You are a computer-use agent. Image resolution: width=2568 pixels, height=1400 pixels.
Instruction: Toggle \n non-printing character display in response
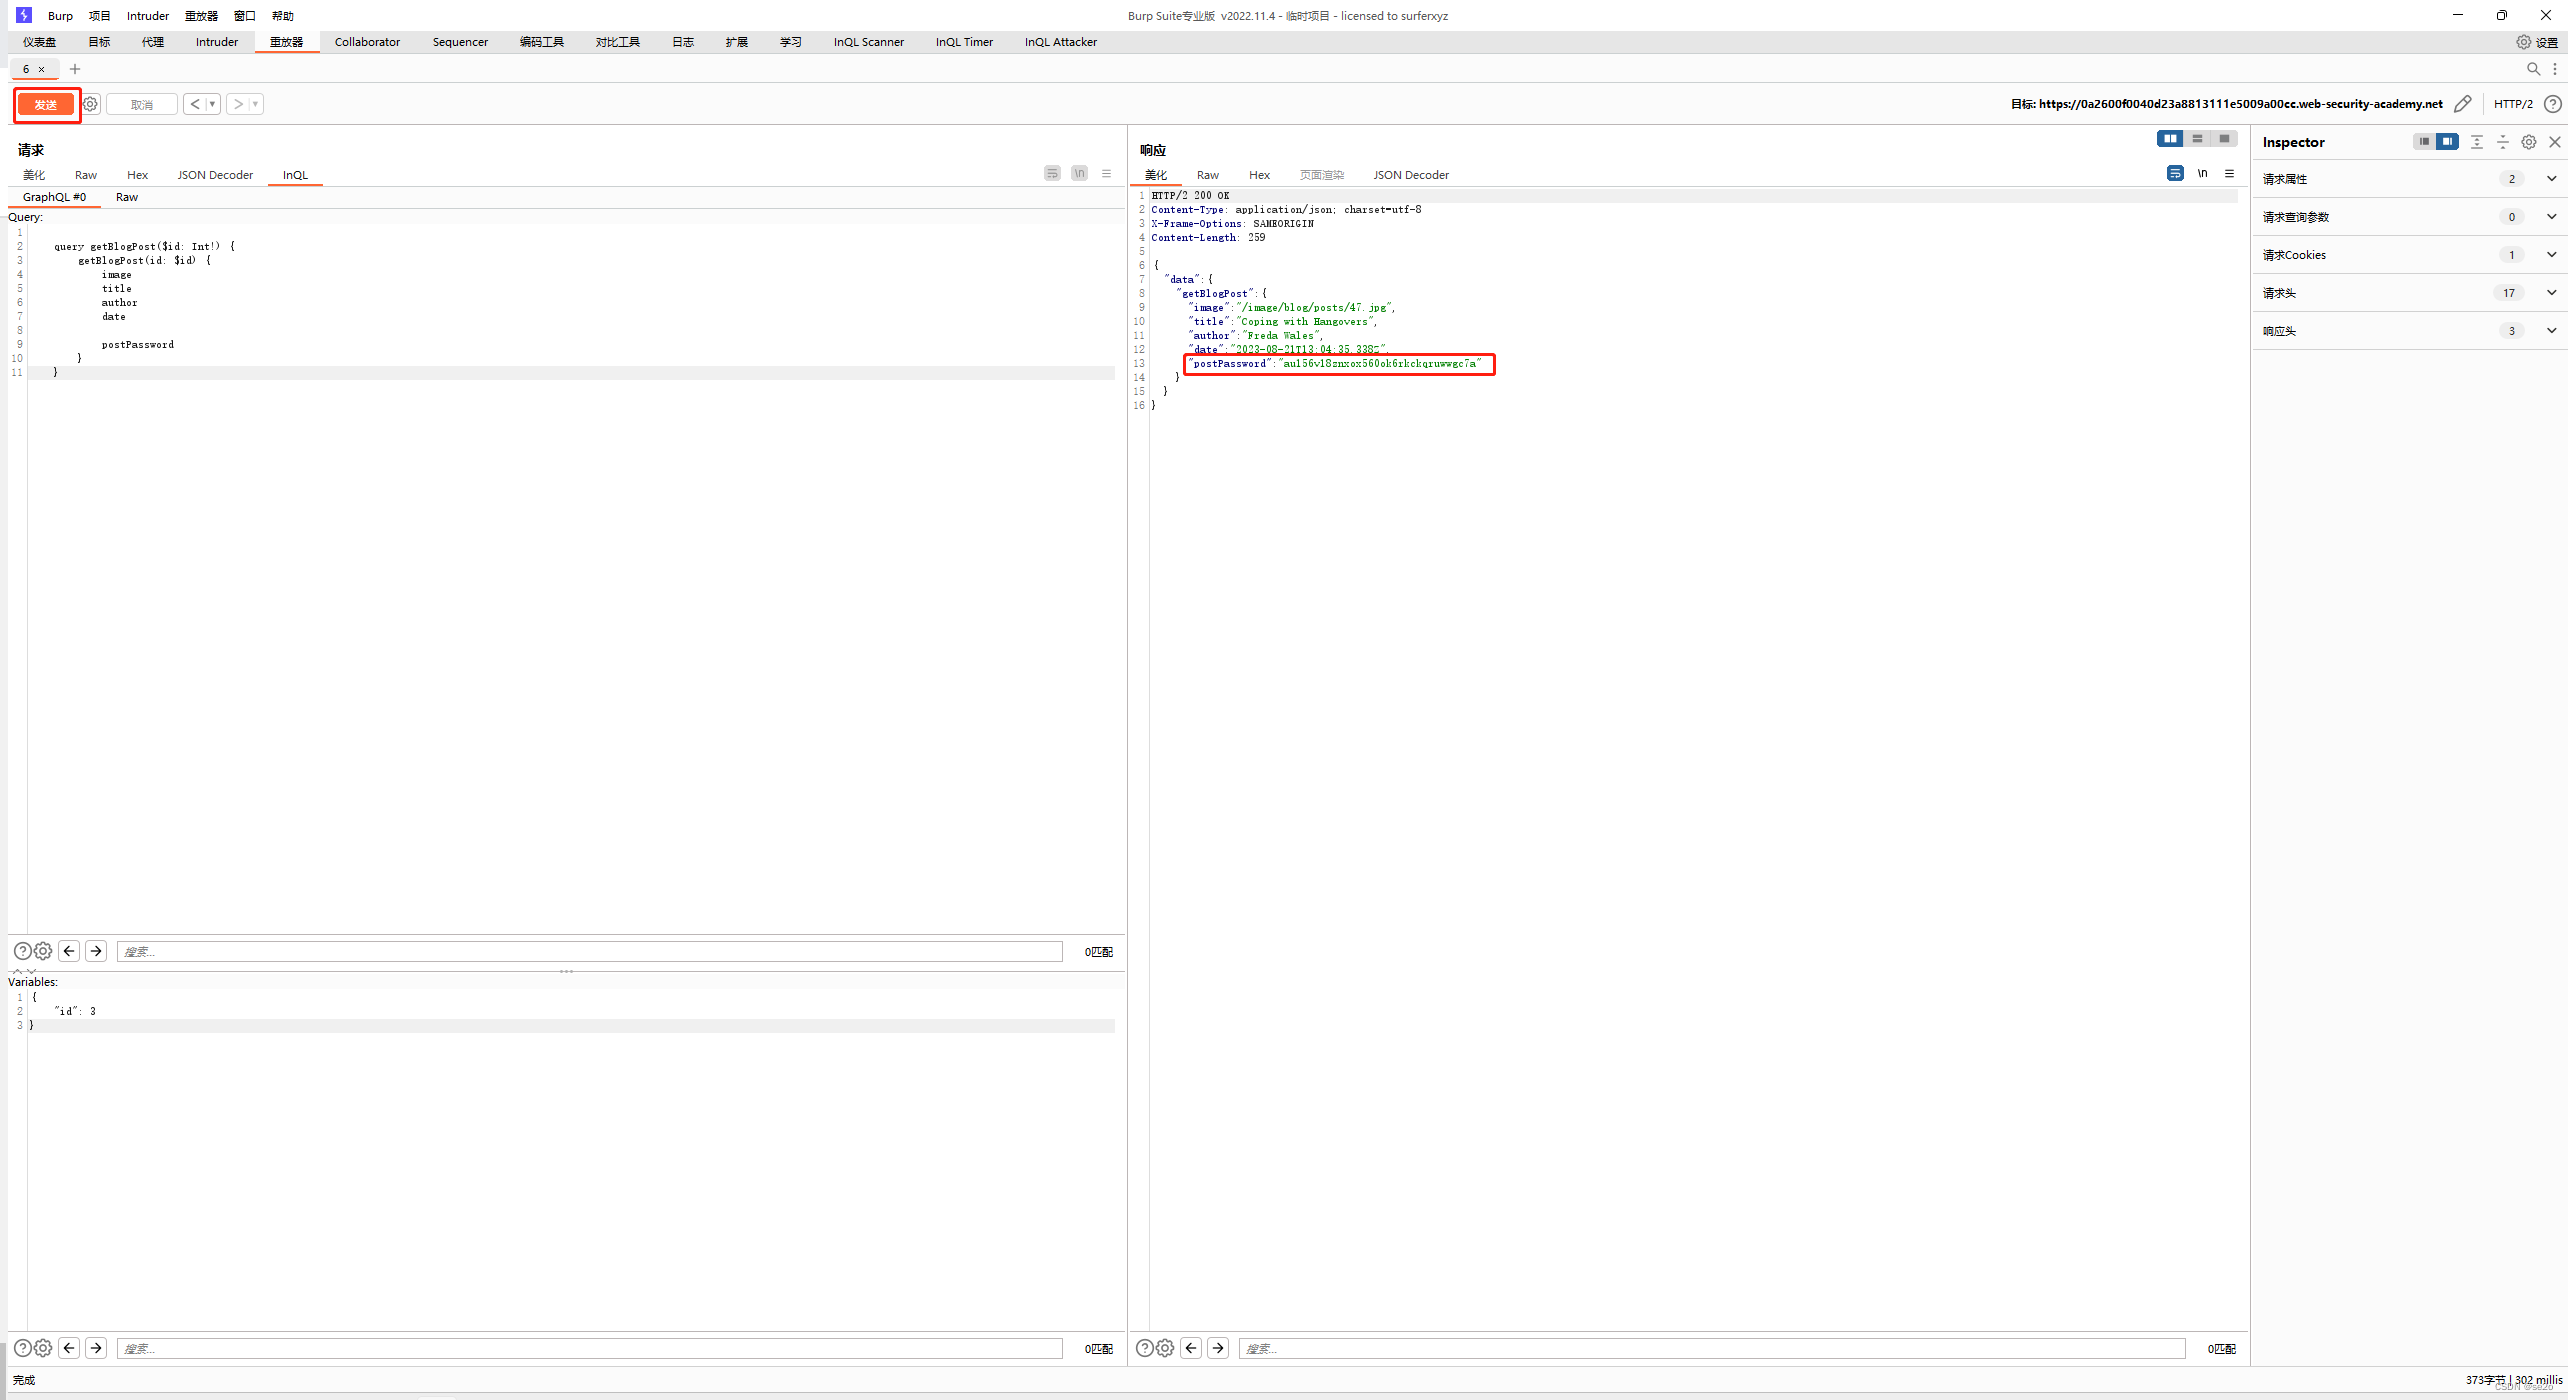click(x=2203, y=173)
